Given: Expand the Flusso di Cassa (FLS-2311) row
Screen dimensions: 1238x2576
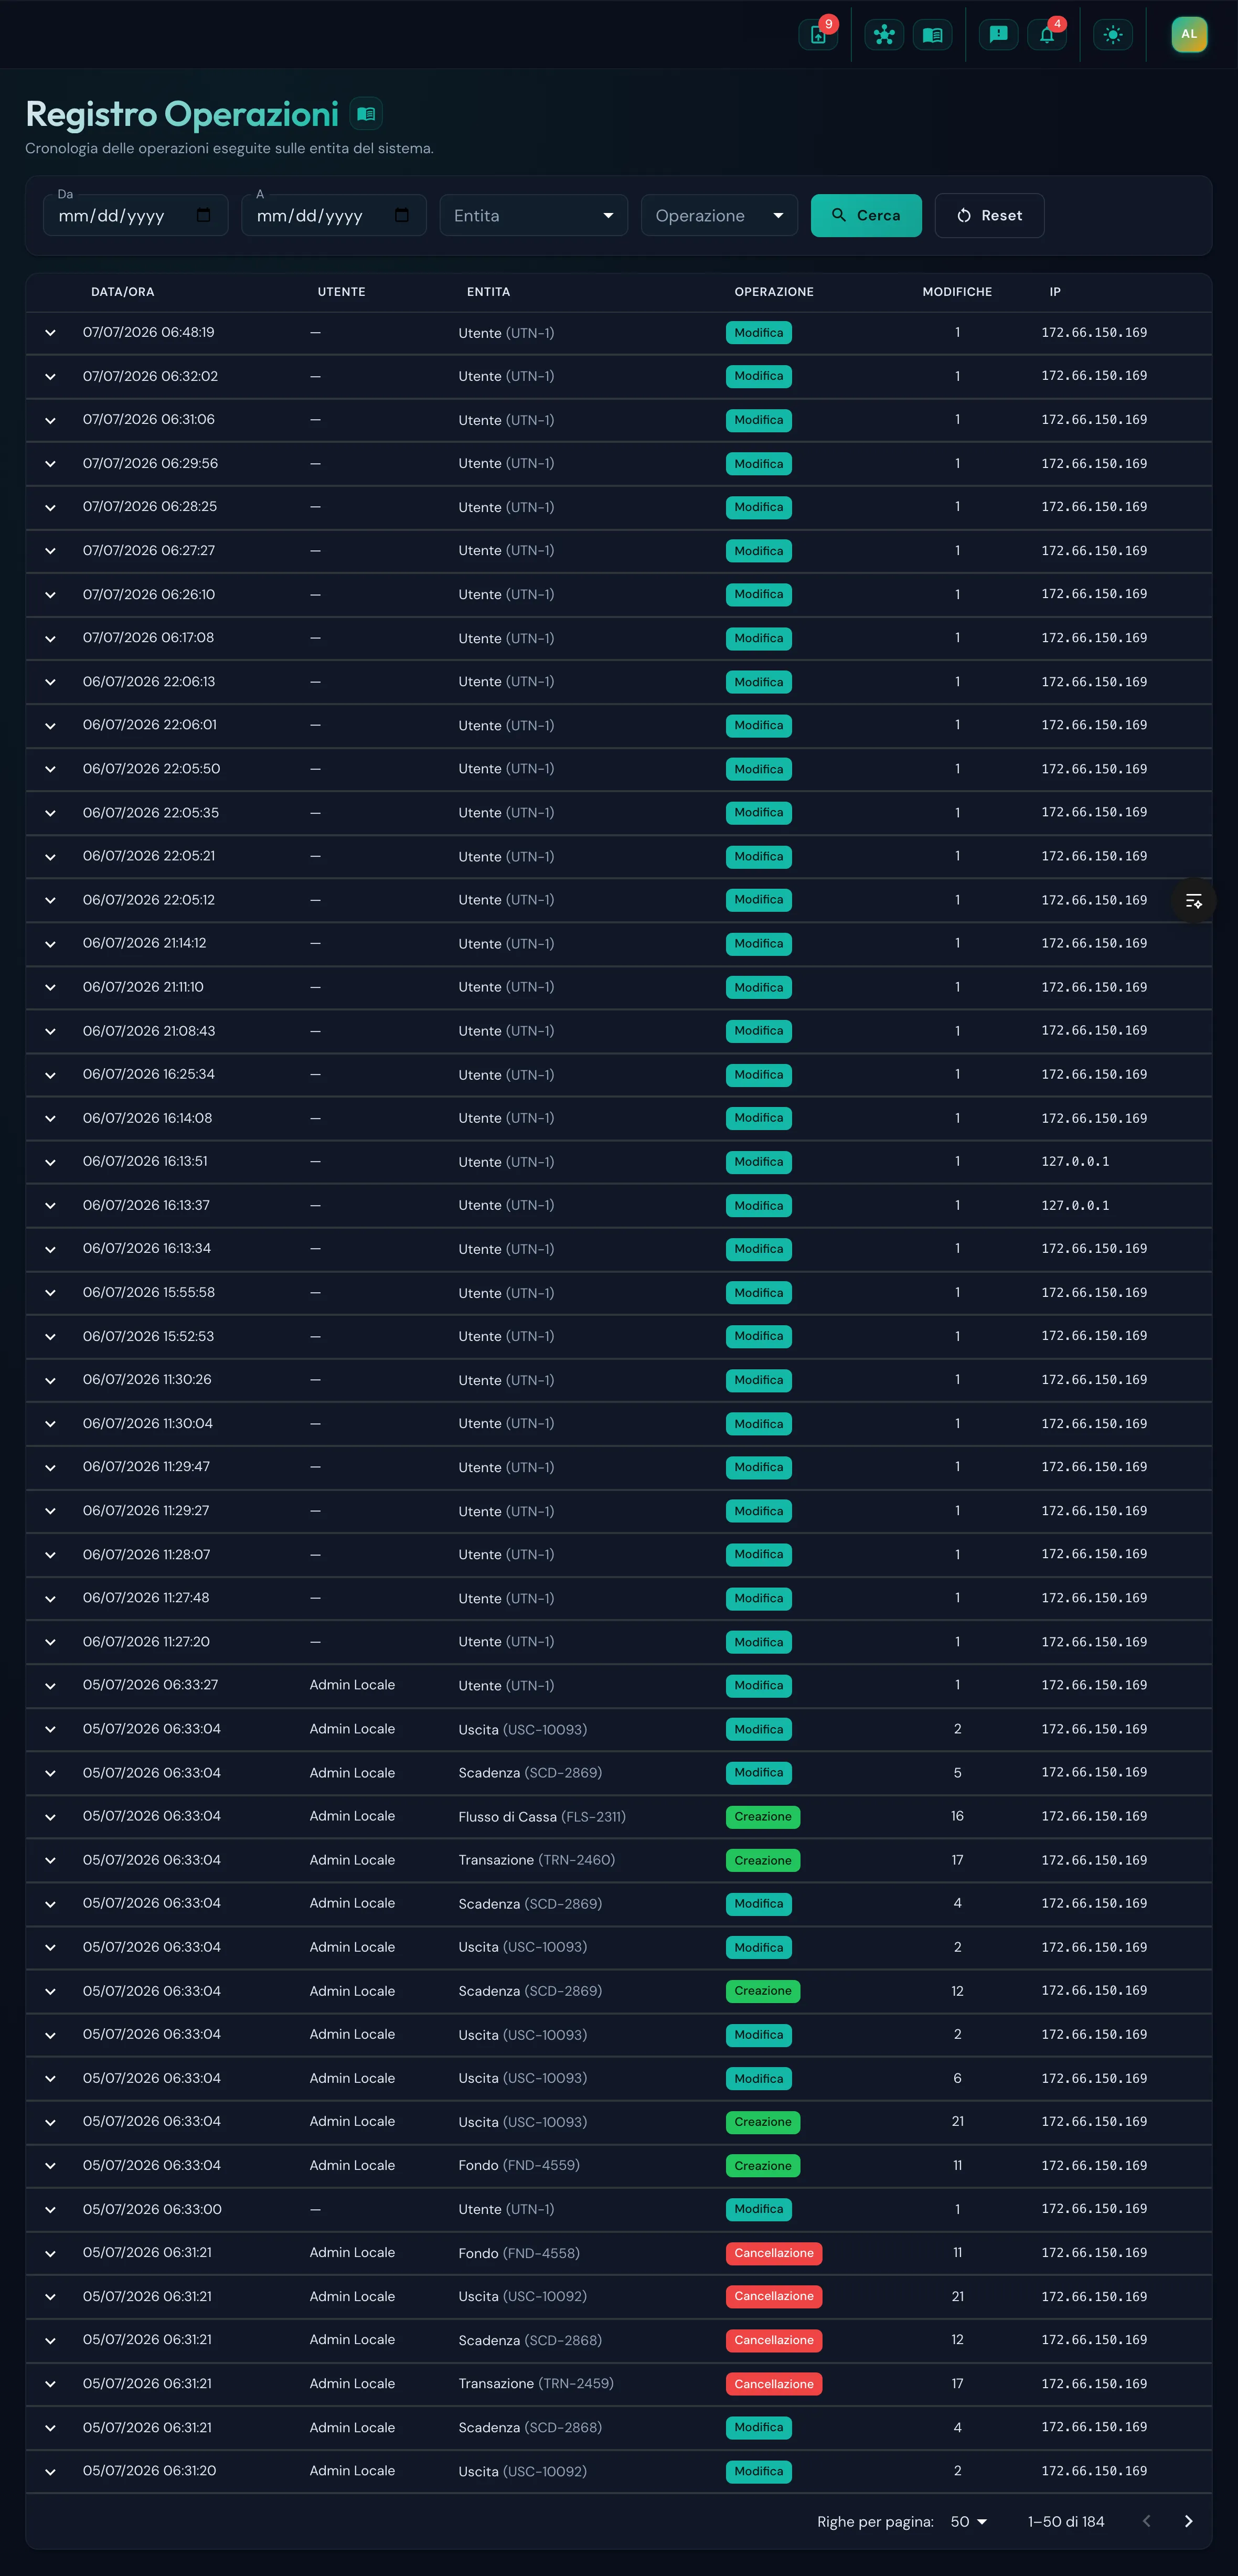Looking at the screenshot, I should pos(50,1816).
